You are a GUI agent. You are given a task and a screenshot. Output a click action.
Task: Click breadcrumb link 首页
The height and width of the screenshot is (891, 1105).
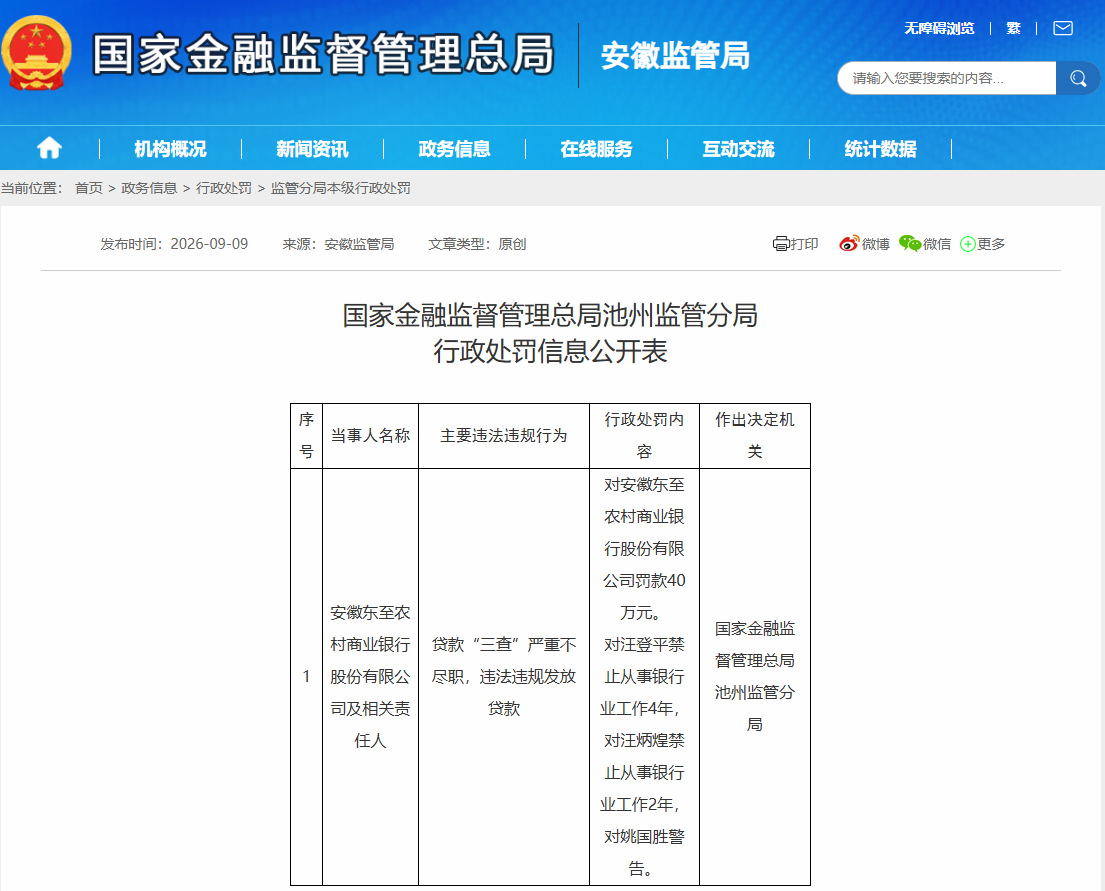[x=89, y=188]
